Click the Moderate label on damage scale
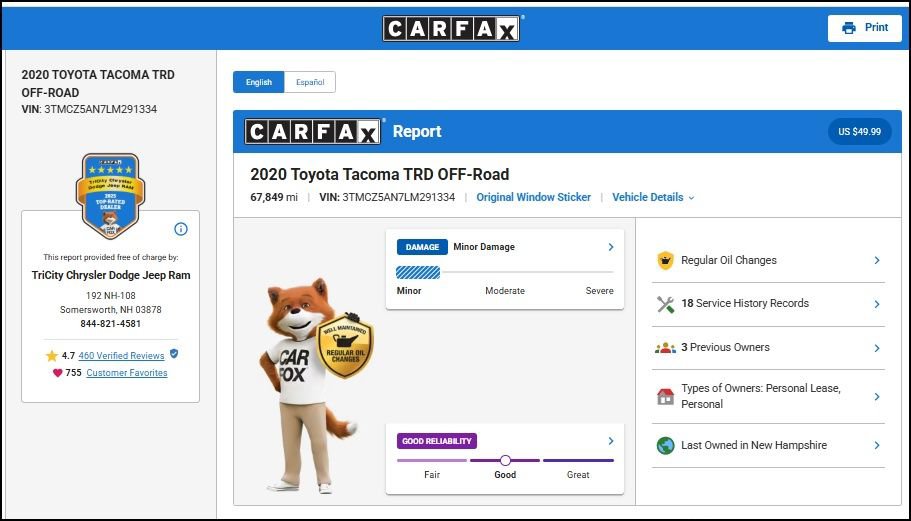 tap(505, 290)
